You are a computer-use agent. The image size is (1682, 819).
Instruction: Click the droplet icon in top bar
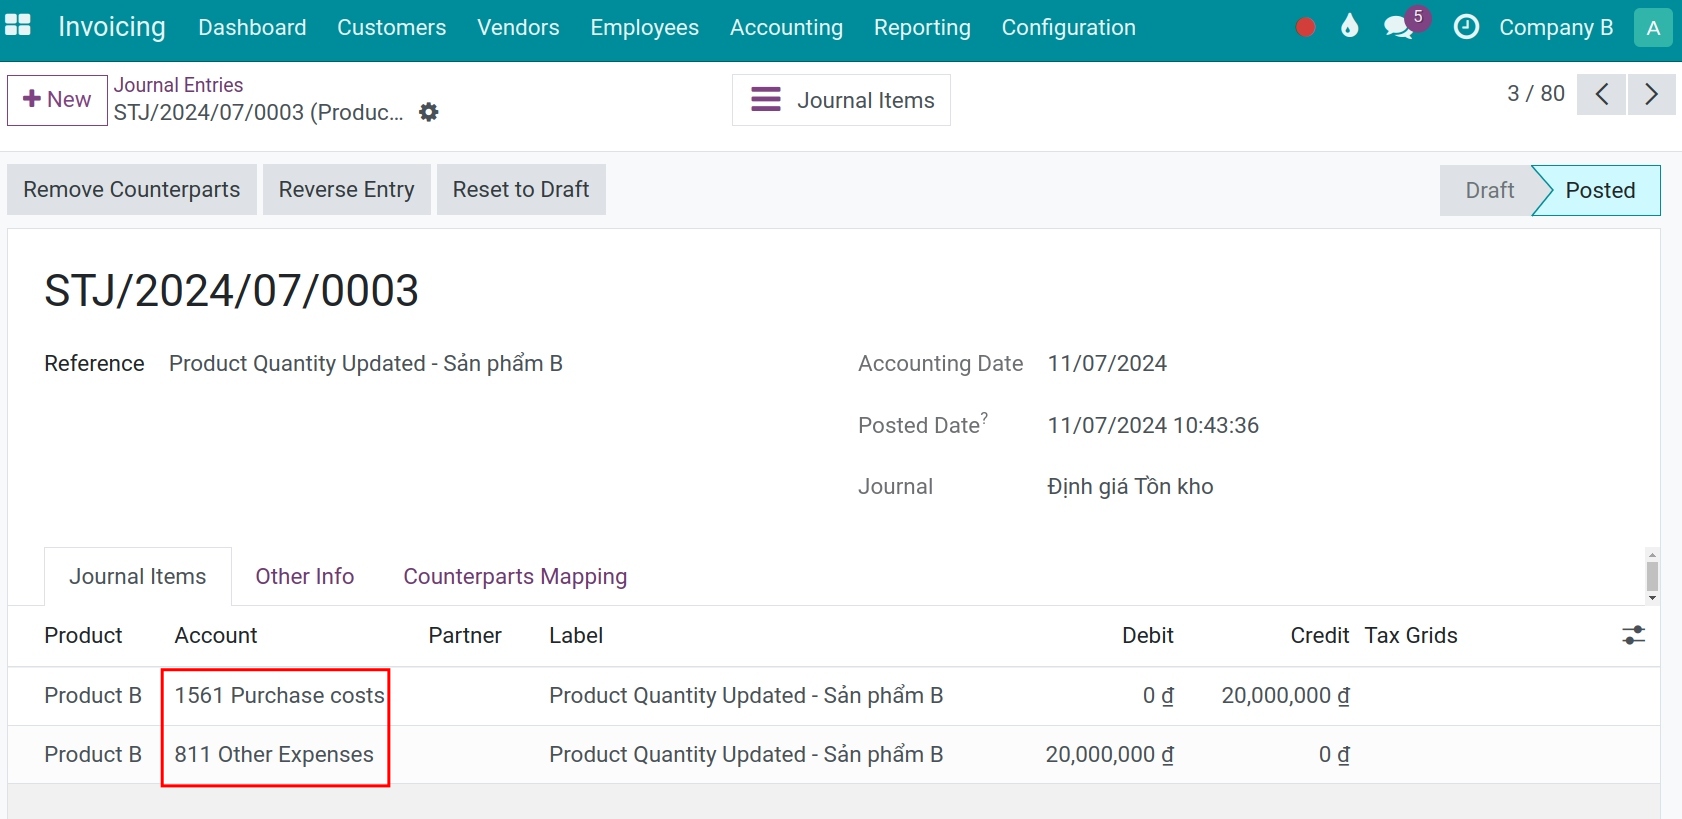click(1350, 26)
